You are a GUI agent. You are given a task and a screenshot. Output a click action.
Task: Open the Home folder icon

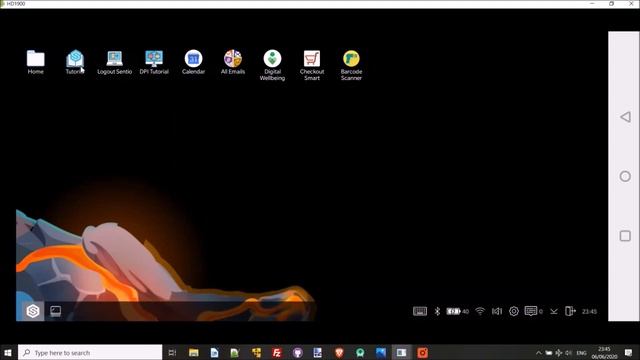coord(36,62)
